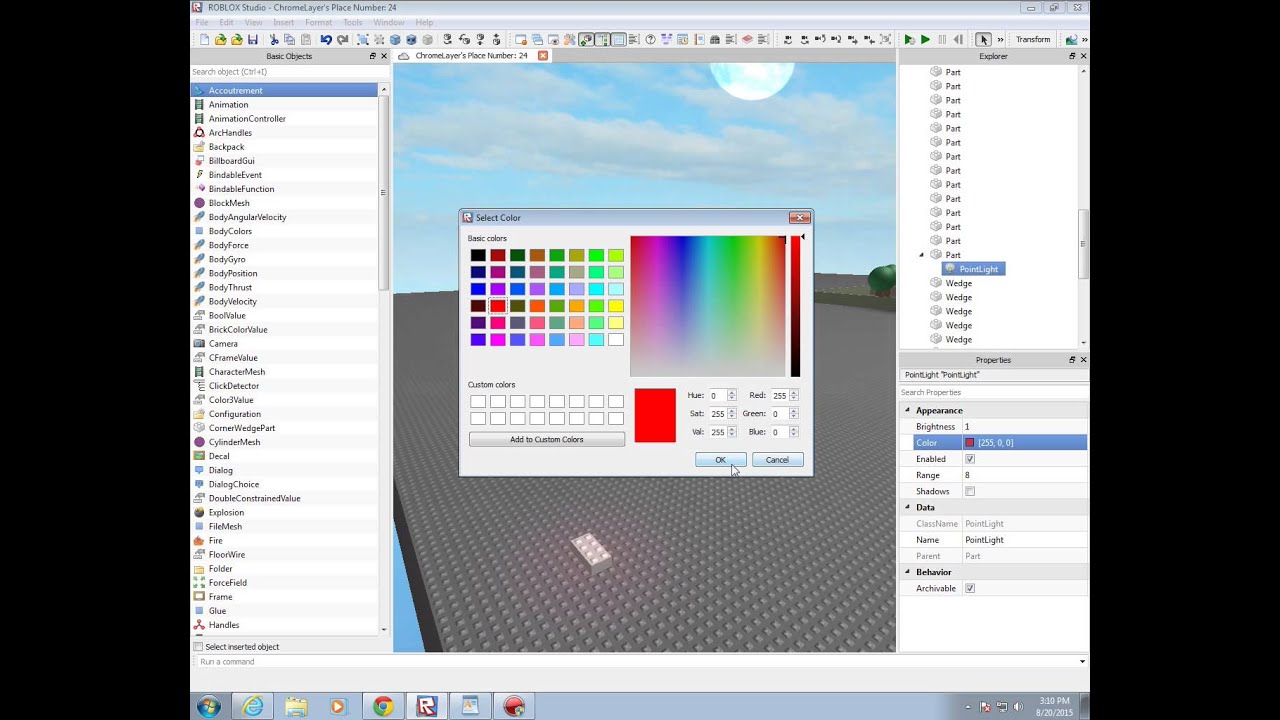1280x720 pixels.
Task: Click the Explosion object icon in list
Action: [x=200, y=512]
